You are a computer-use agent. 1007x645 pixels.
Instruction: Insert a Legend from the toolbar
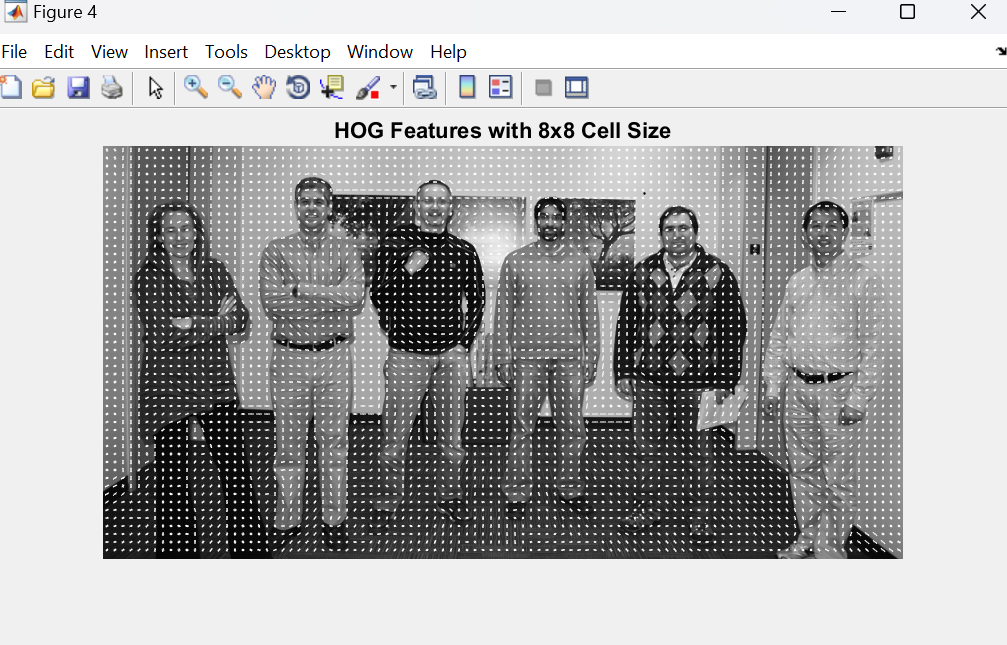(x=500, y=87)
